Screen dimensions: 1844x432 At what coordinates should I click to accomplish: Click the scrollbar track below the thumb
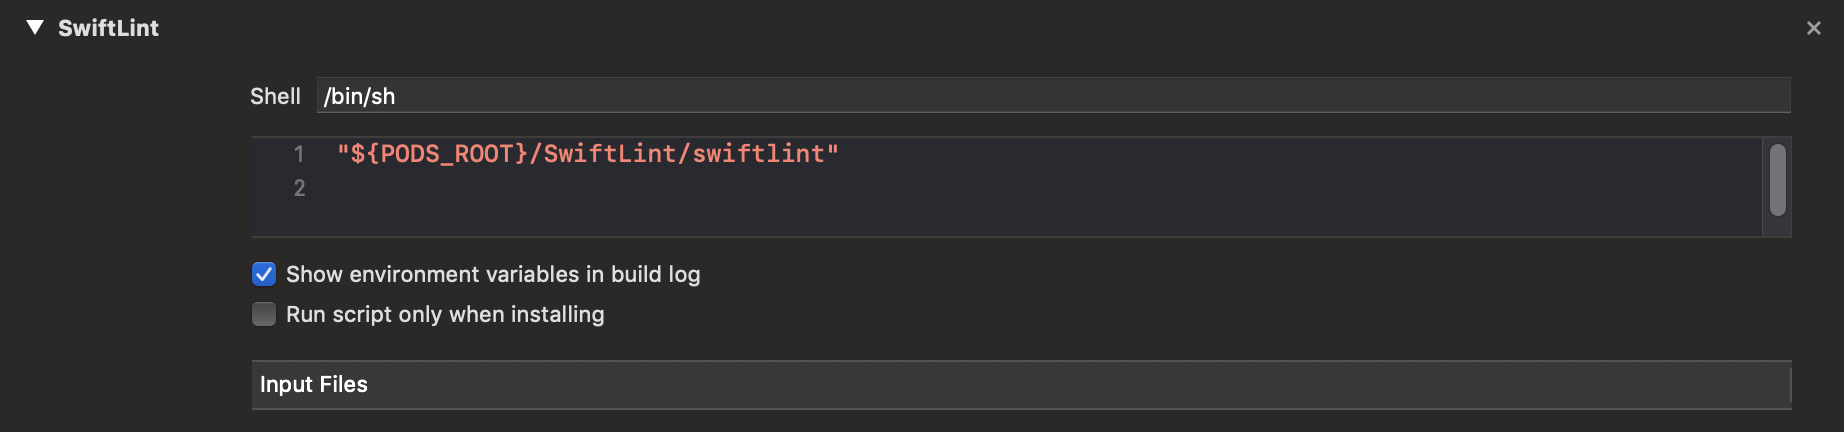[1777, 226]
